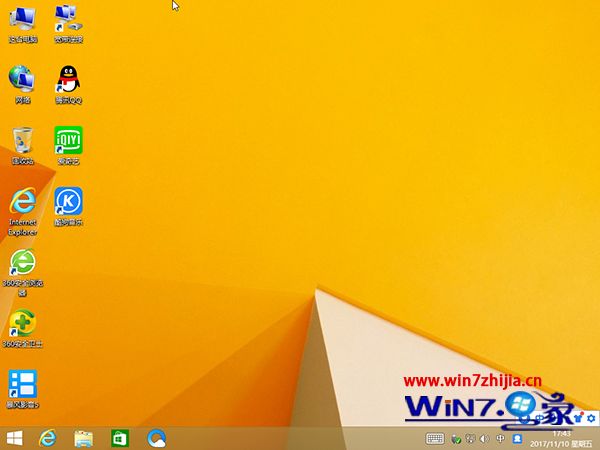
Task: Open Internet Explorer from the taskbar
Action: [x=47, y=438]
